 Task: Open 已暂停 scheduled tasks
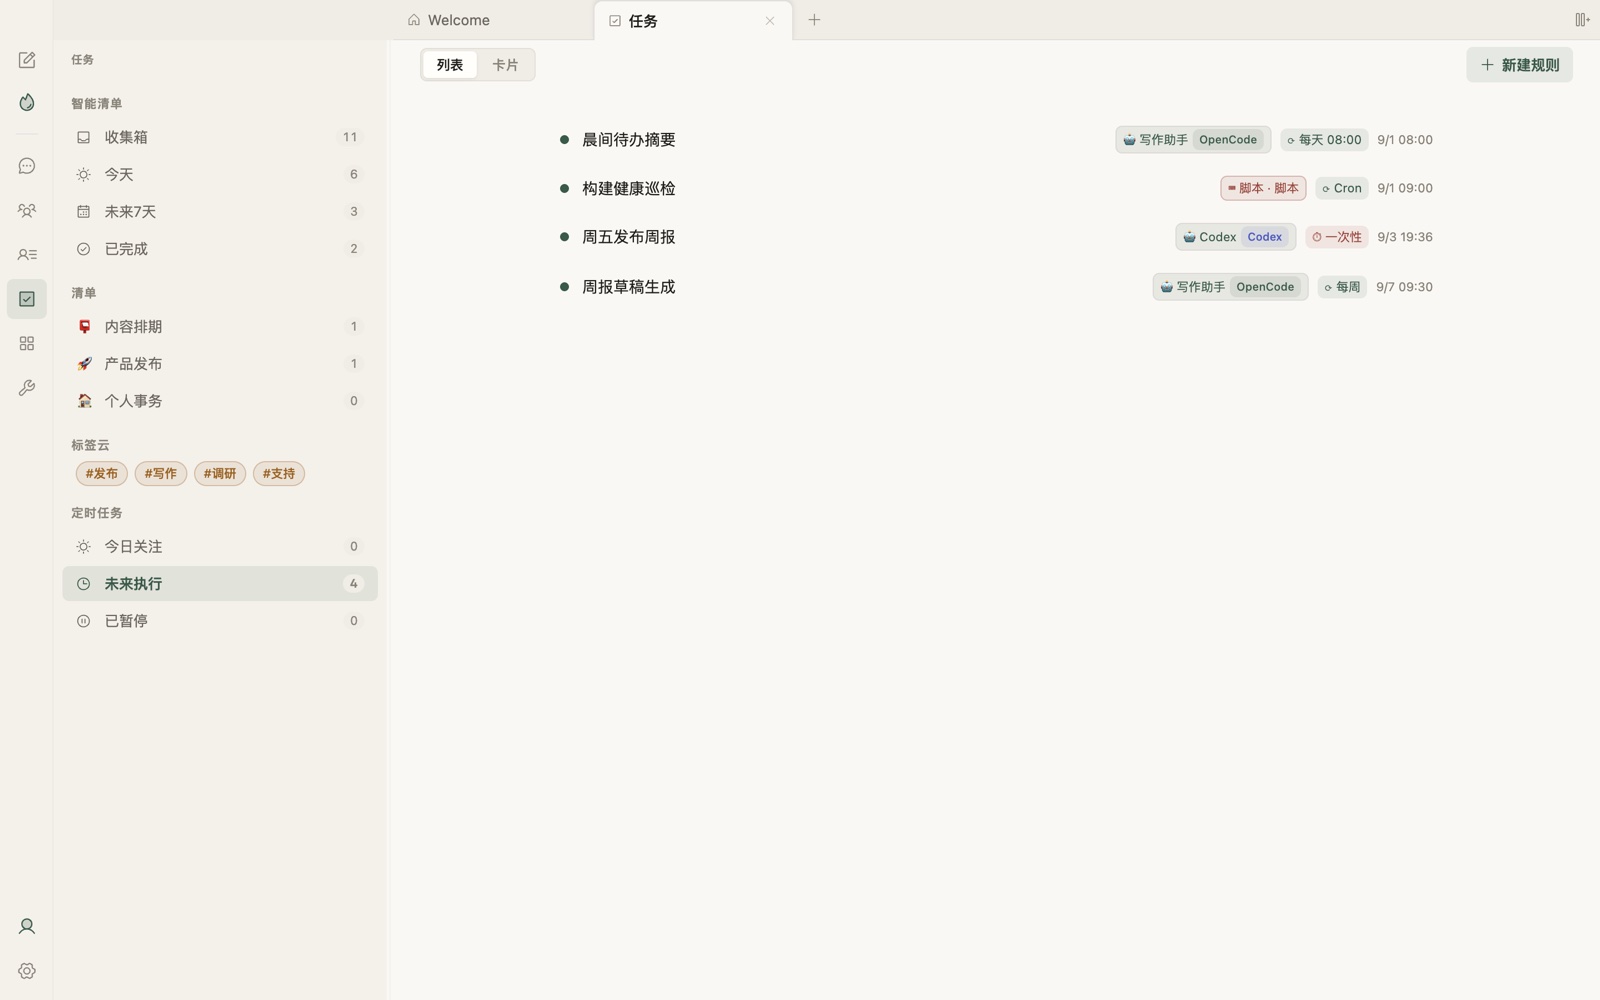tap(220, 621)
